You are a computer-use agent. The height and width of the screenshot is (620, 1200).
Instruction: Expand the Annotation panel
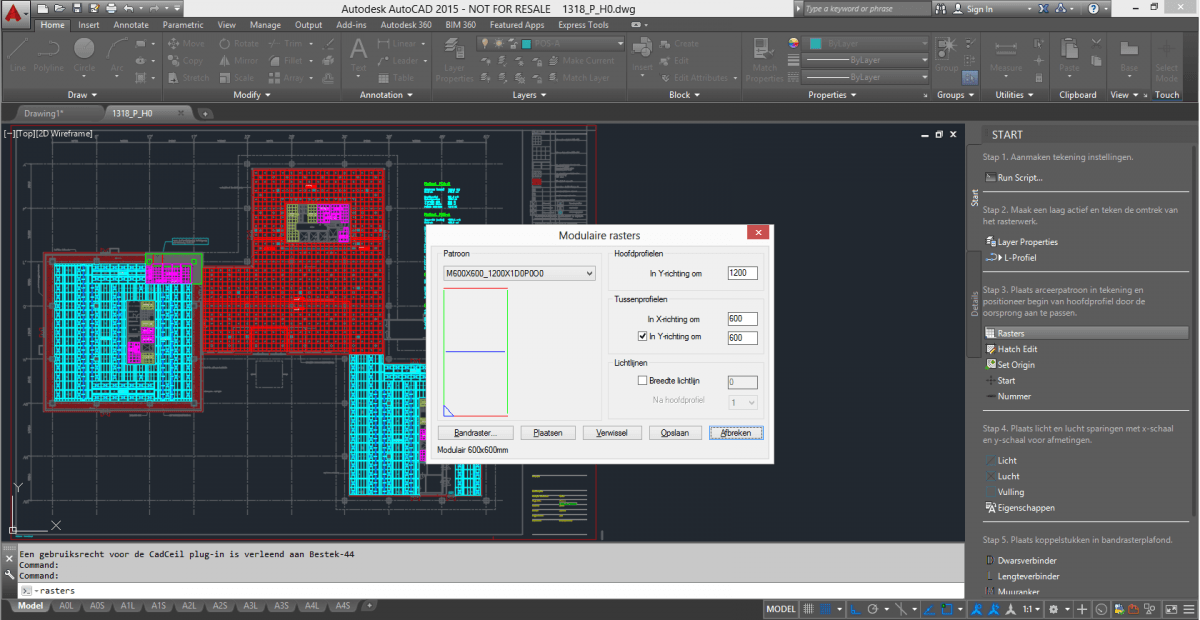[x=386, y=95]
